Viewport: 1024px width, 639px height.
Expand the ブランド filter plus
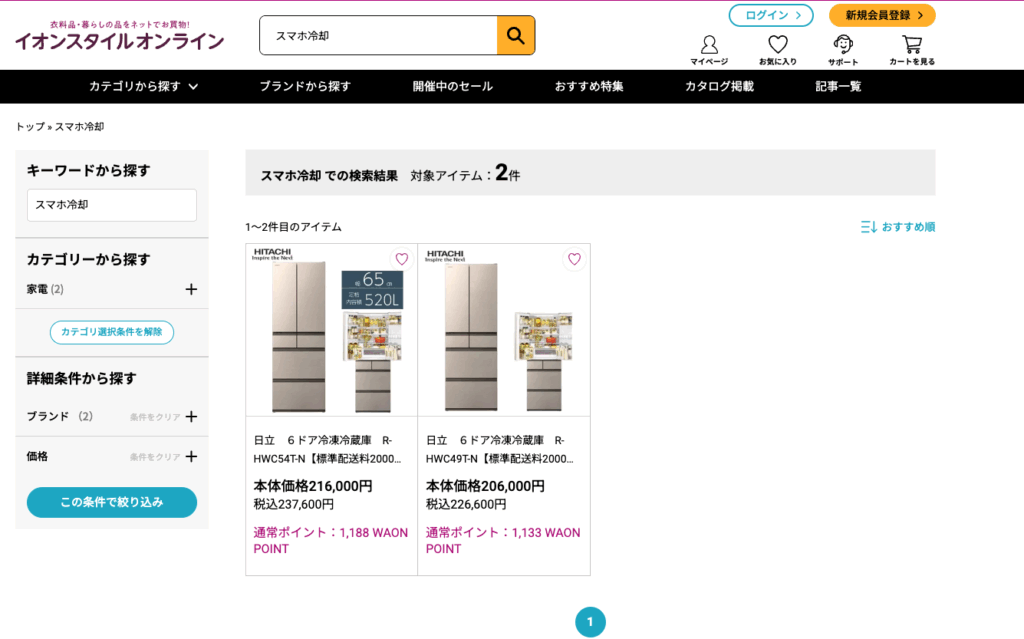(x=191, y=416)
